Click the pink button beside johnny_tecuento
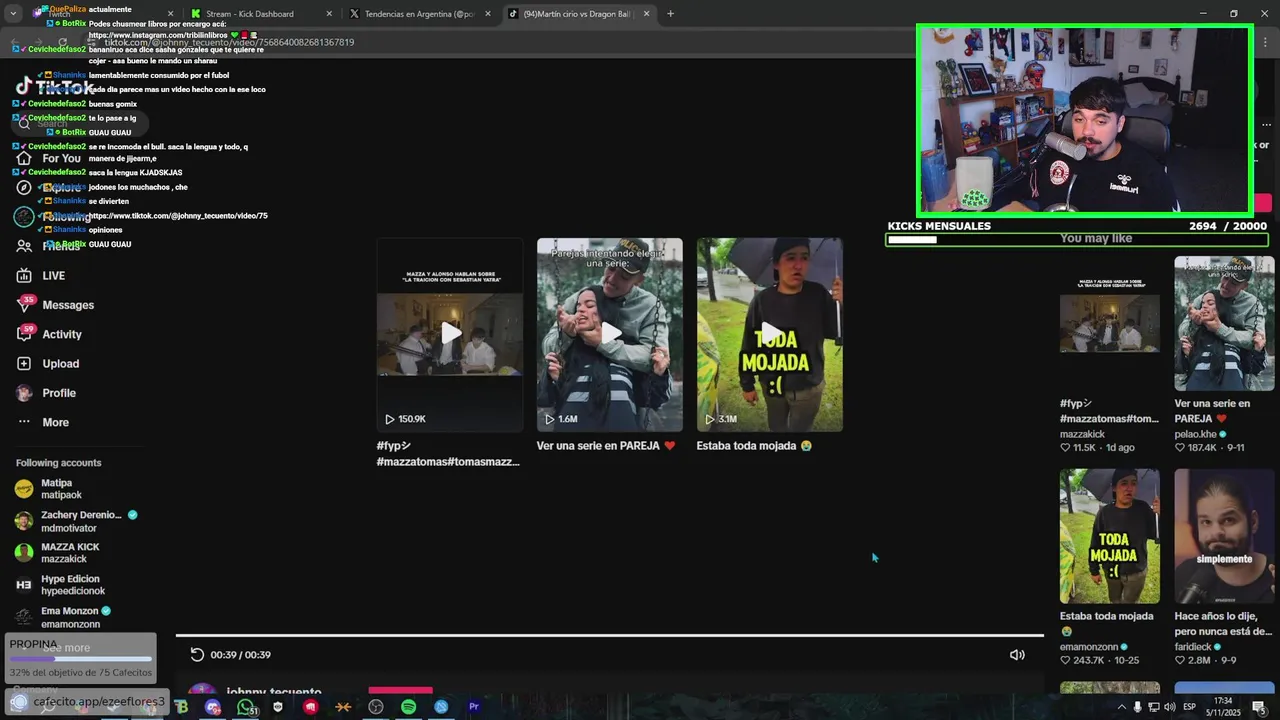Viewport: 1280px width, 720px height. [400, 691]
